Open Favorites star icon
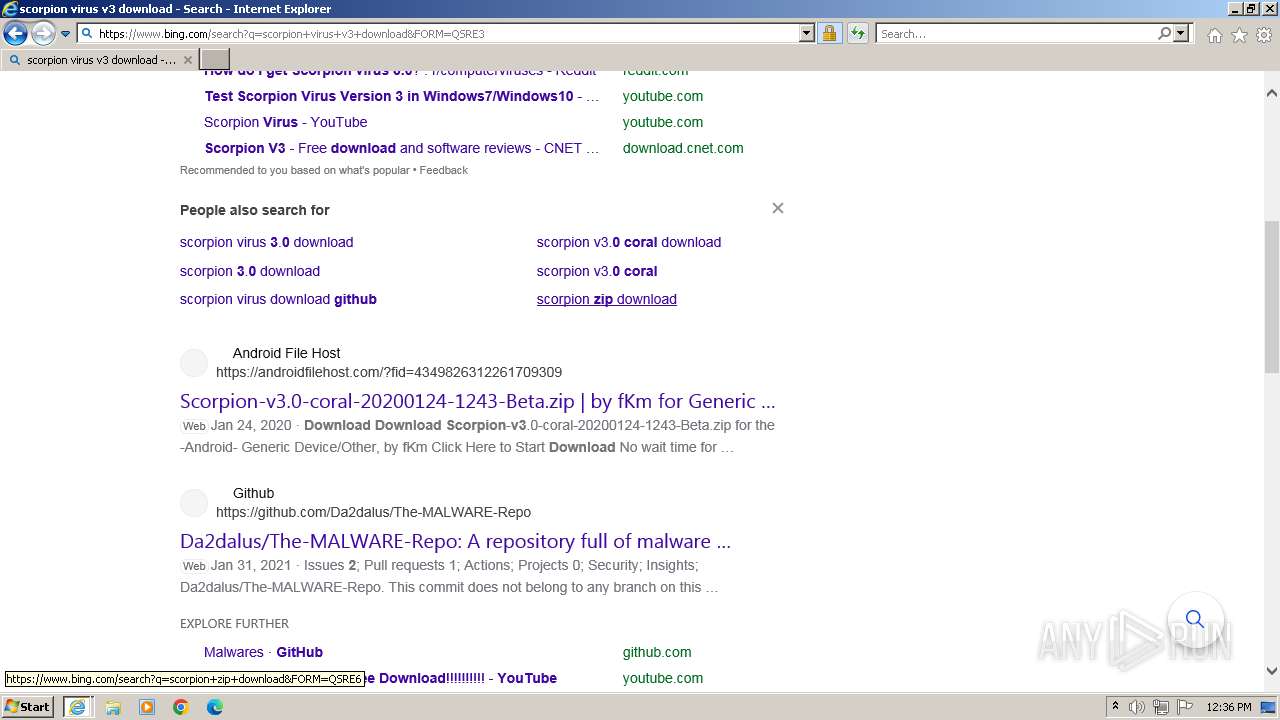The height and width of the screenshot is (720, 1280). pyautogui.click(x=1239, y=35)
